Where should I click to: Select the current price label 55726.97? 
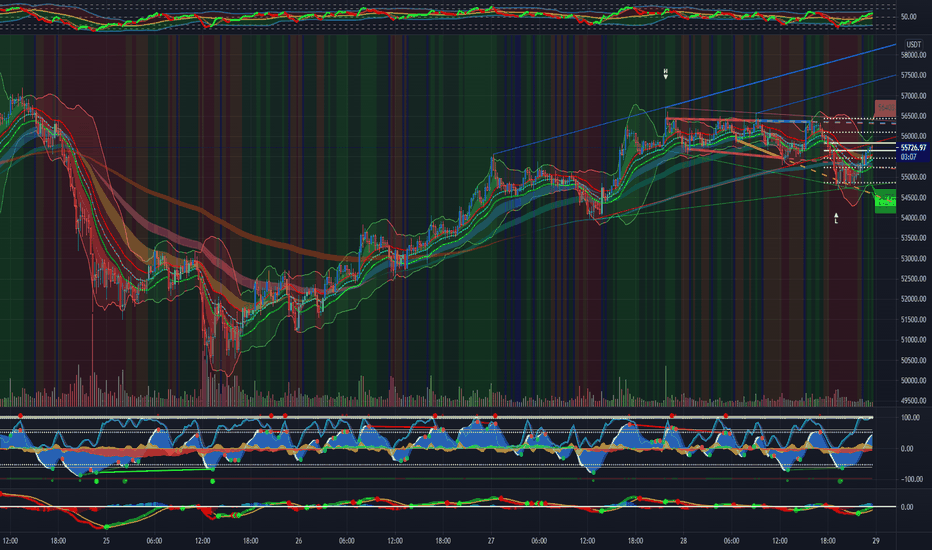pos(913,147)
